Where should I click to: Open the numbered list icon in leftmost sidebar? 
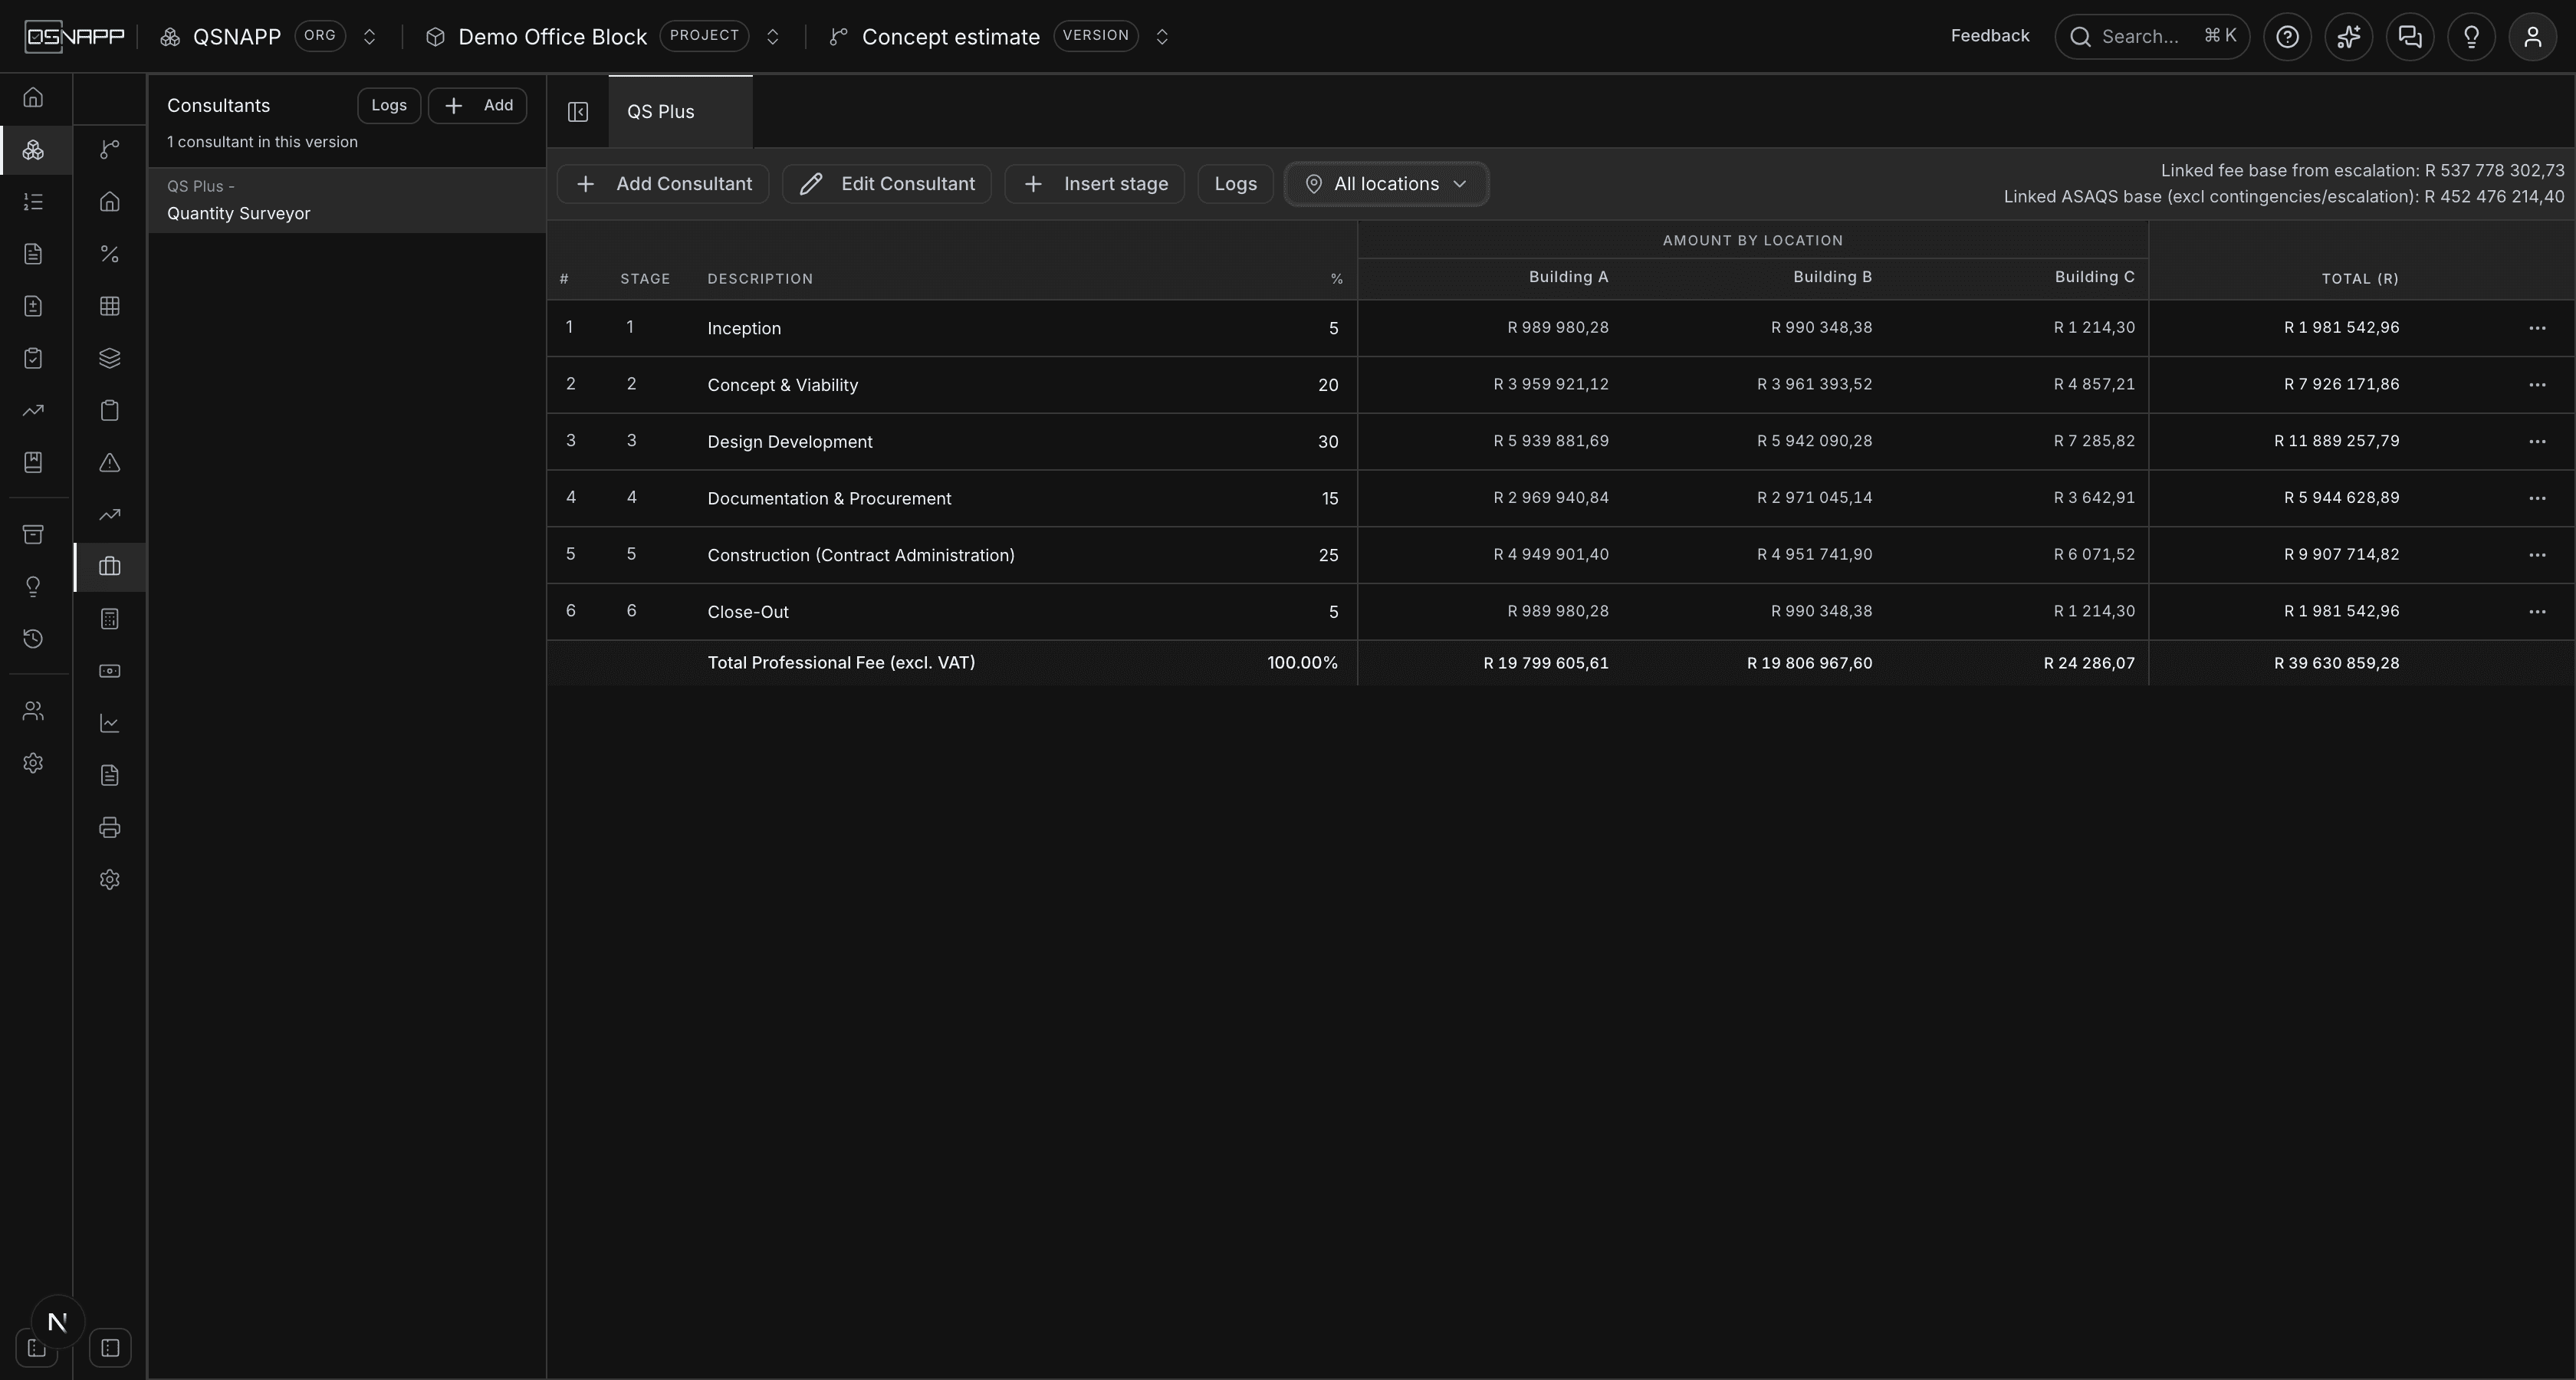[x=33, y=202]
